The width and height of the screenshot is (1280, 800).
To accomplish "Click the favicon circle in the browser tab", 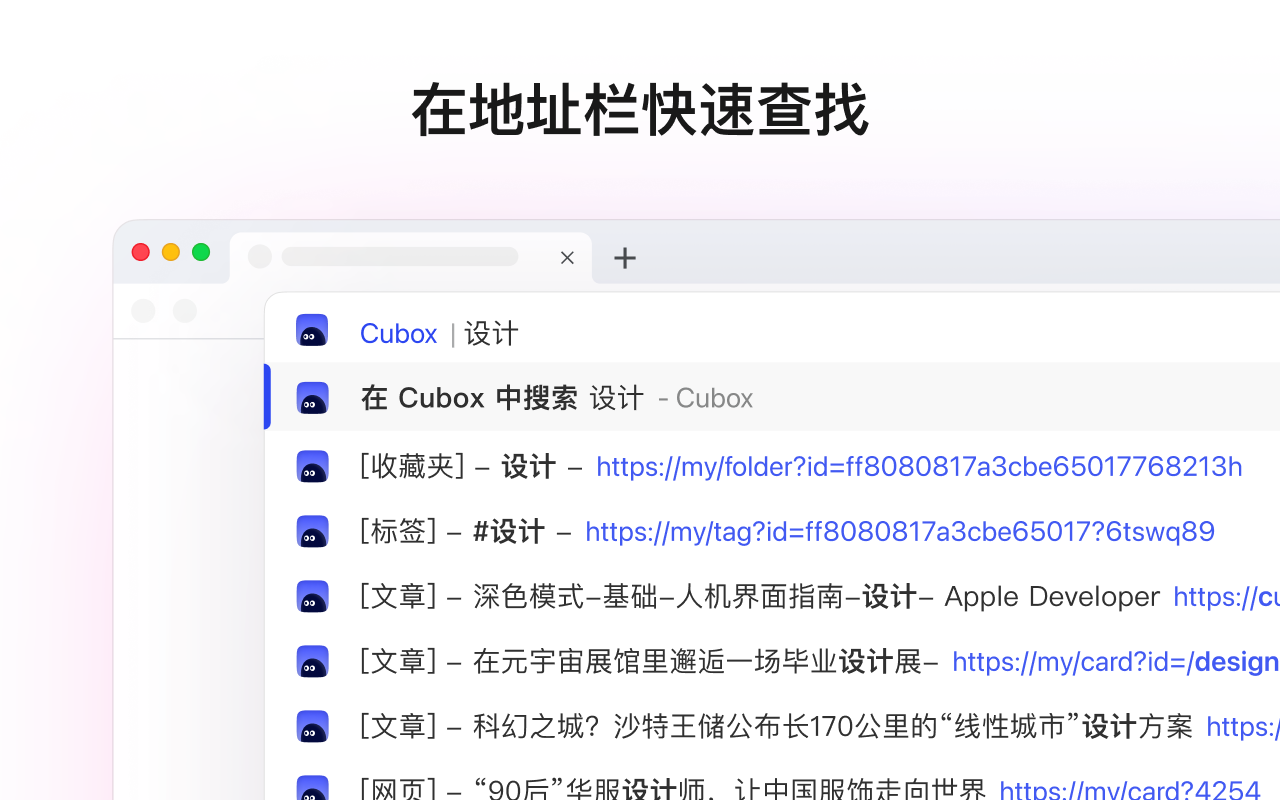I will click(259, 257).
